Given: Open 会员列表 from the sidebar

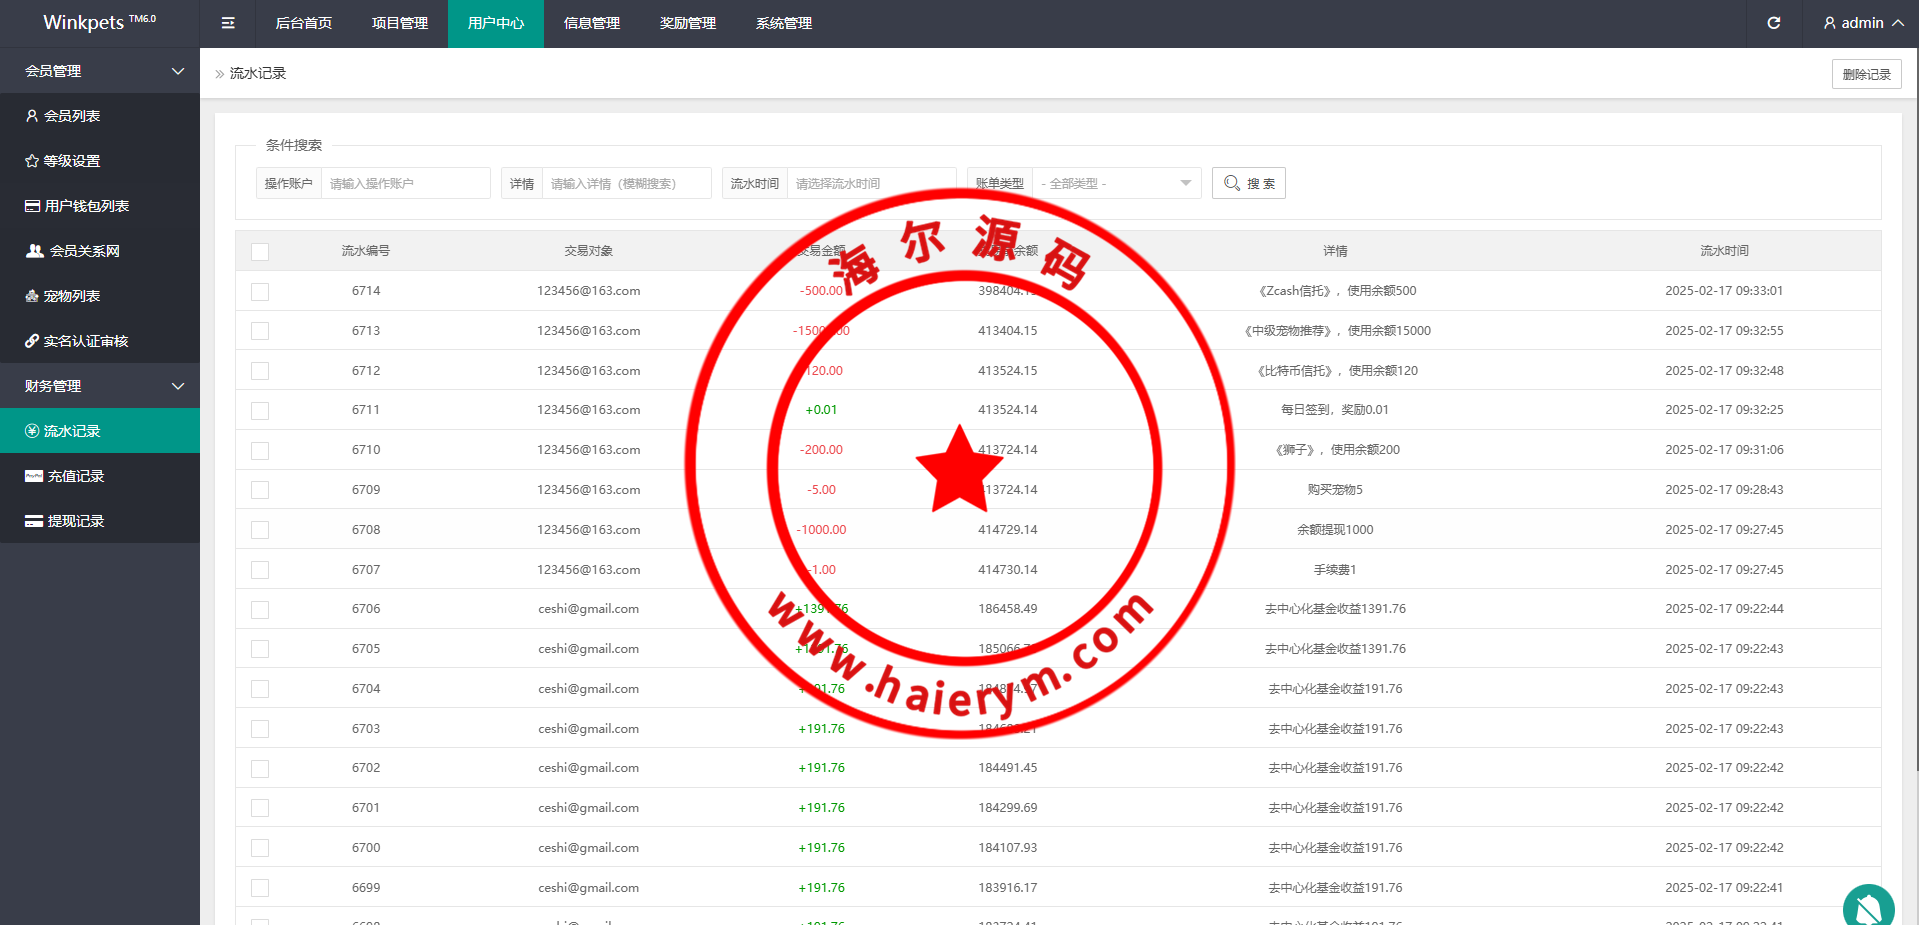Looking at the screenshot, I should pyautogui.click(x=71, y=116).
